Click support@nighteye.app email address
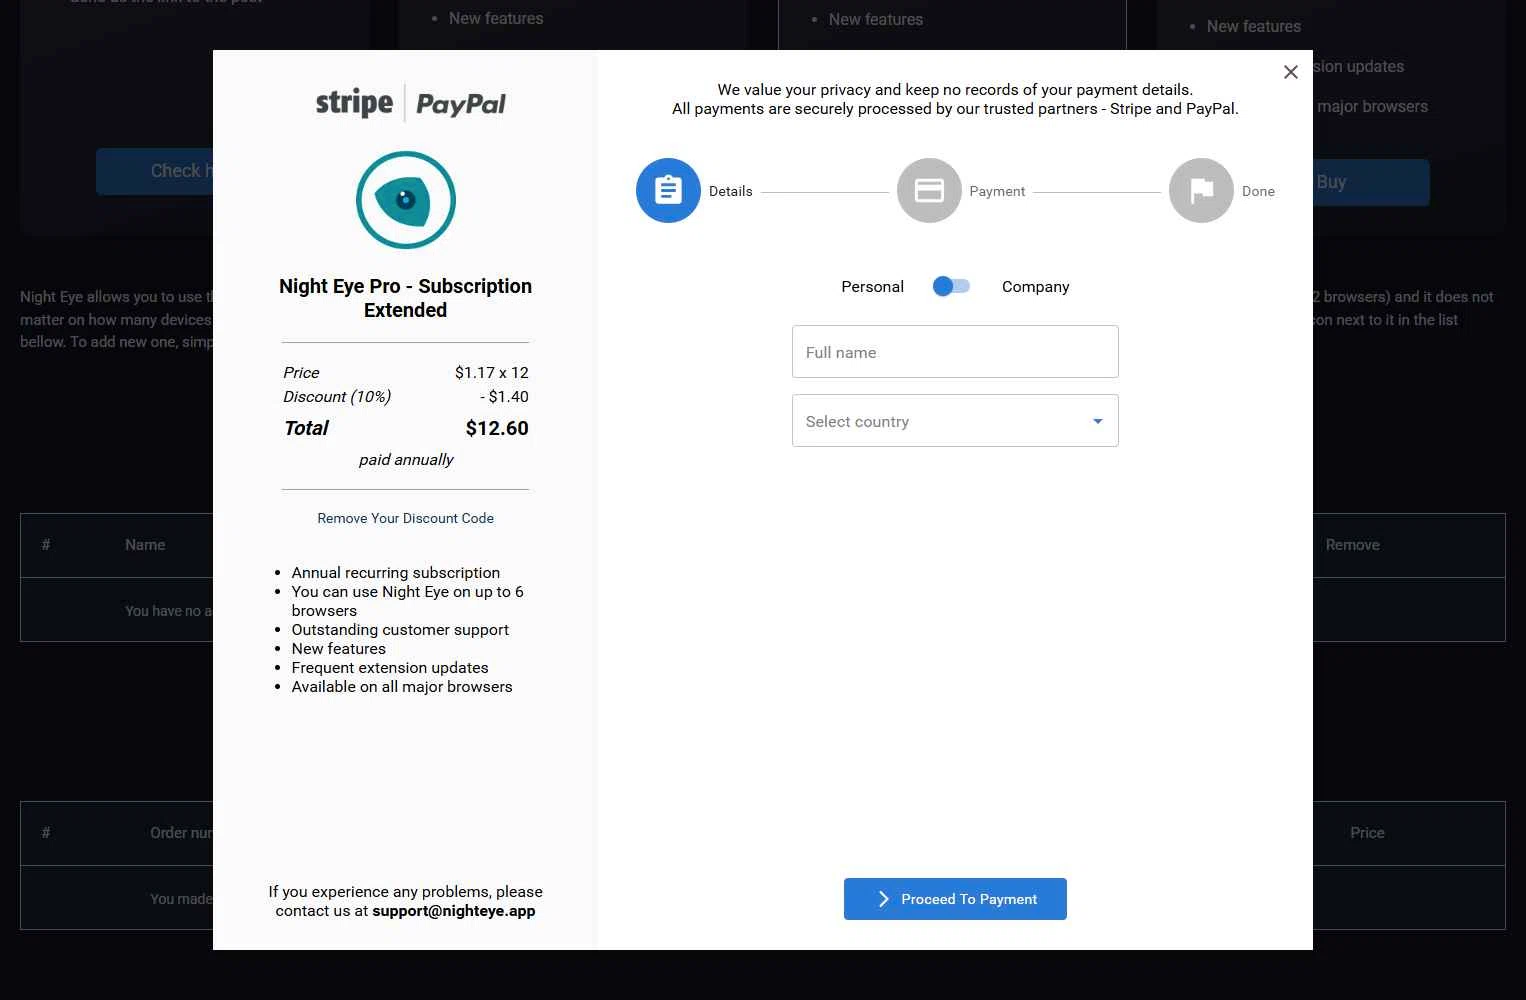Viewport: 1526px width, 1000px height. click(x=454, y=911)
